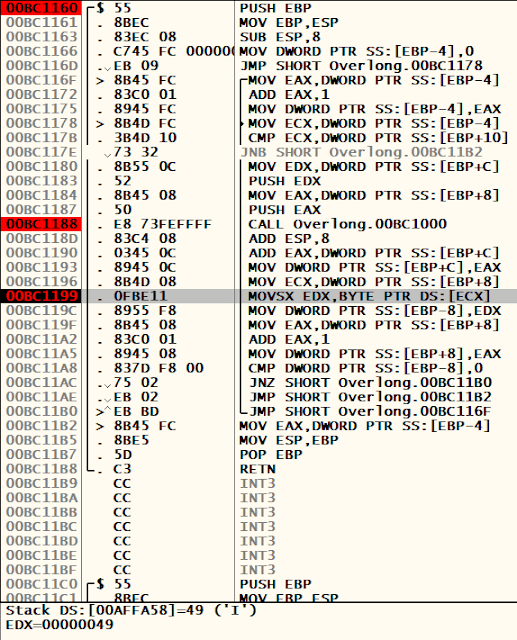Screen dimensions: 517x640
Task: Click hex bytes 837D F8 00
Action: point(158,368)
